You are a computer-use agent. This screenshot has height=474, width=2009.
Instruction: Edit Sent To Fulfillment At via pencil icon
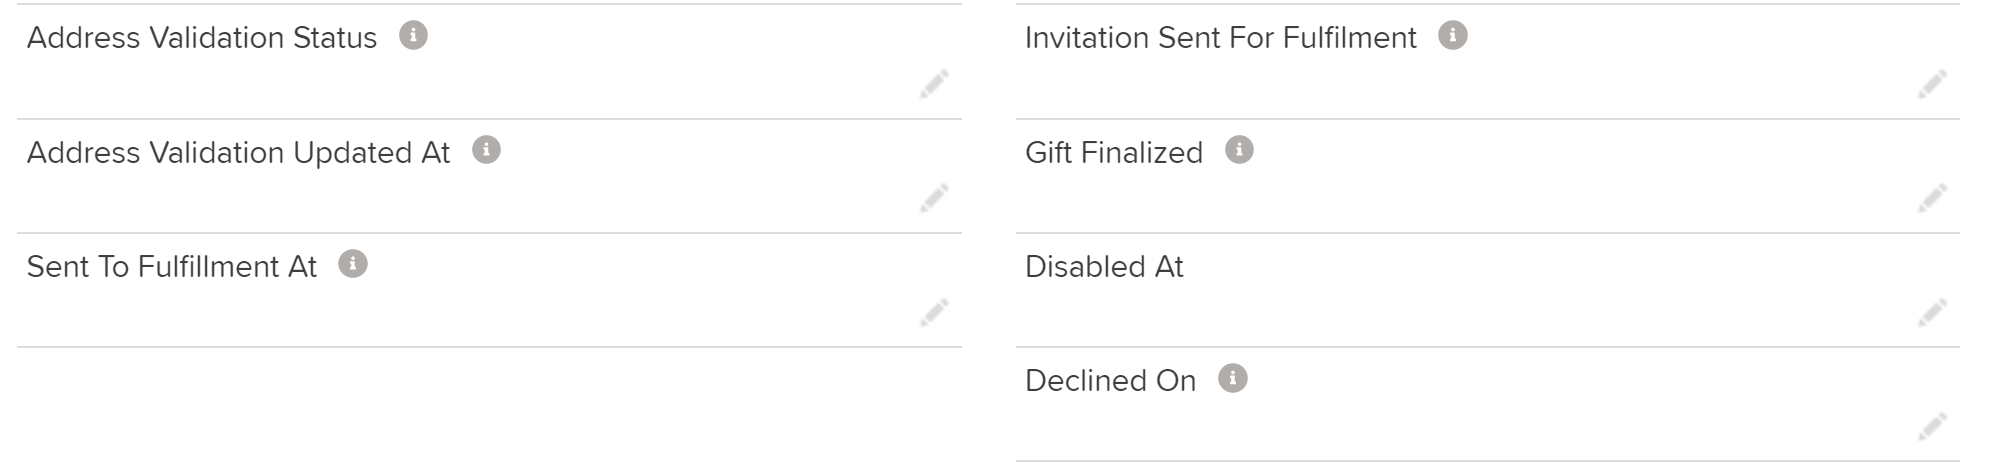(x=934, y=312)
